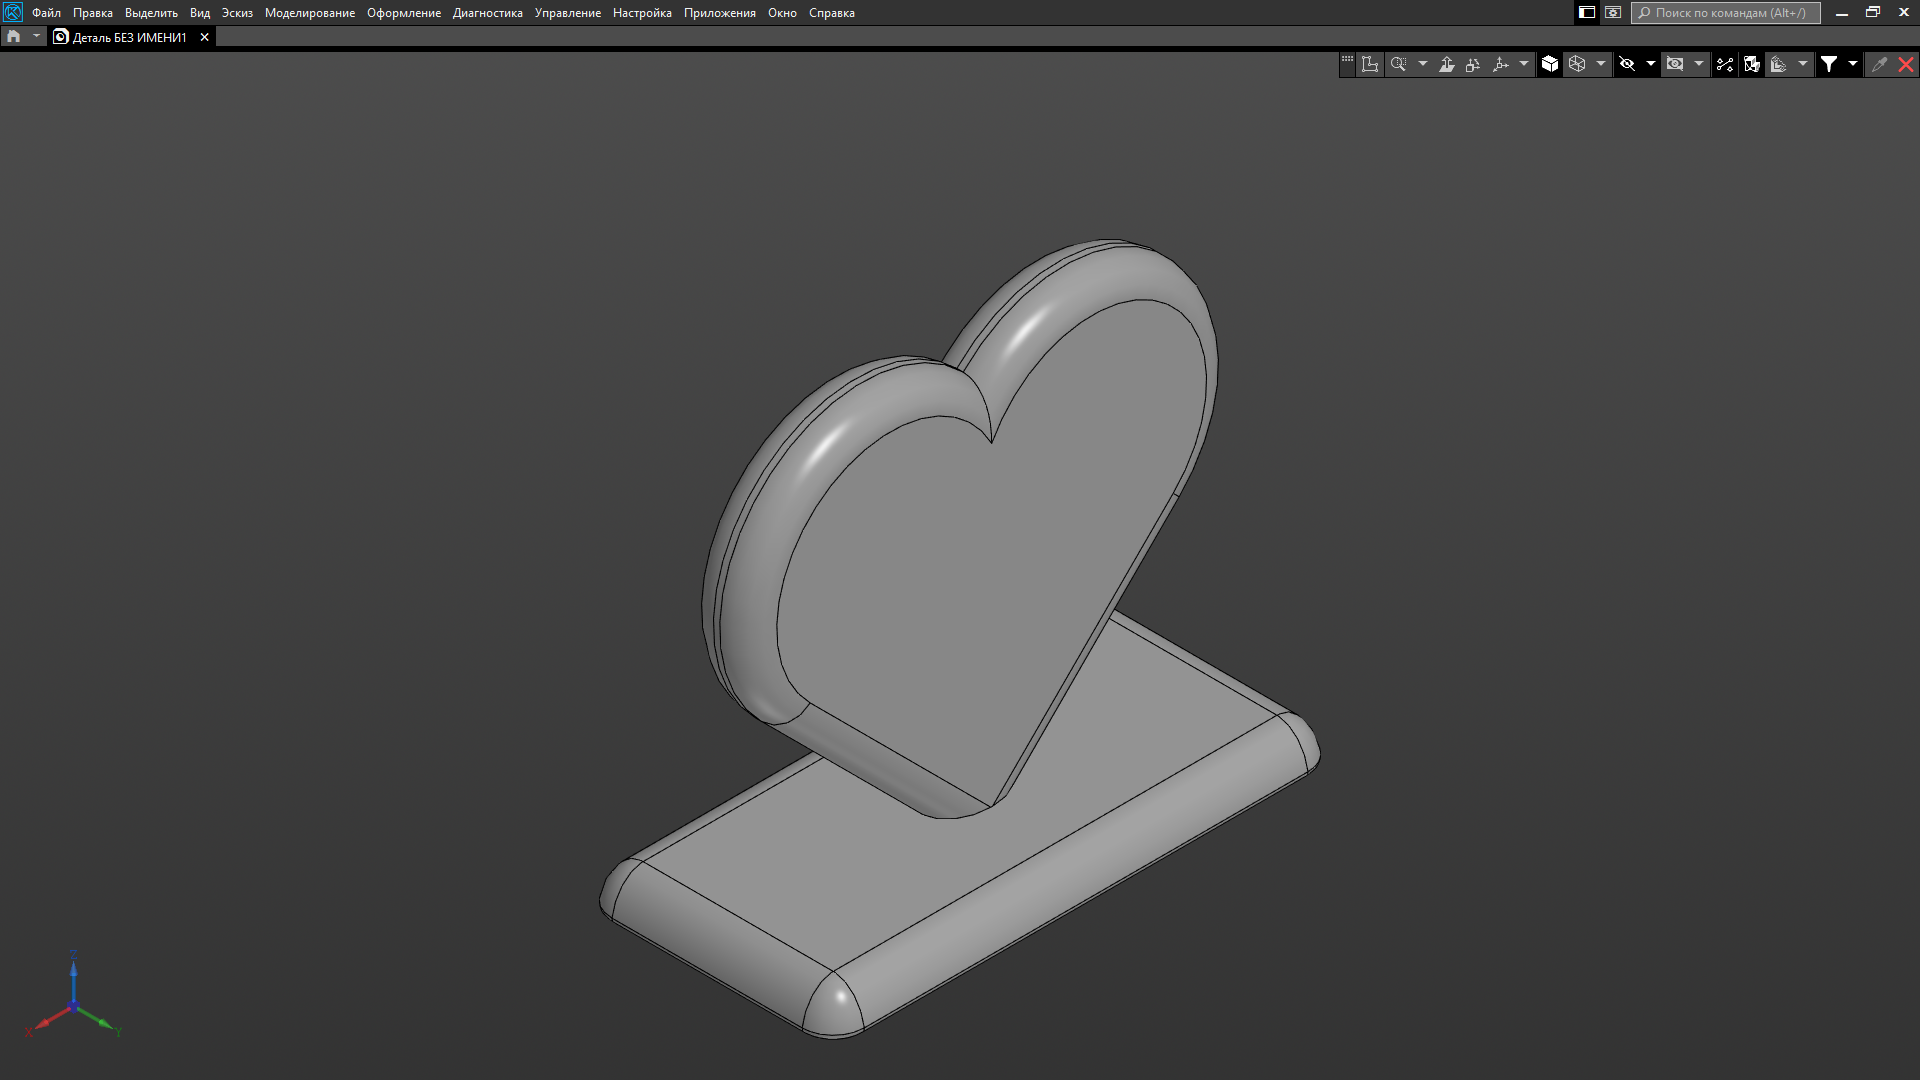
Task: Close the Деталь БЕЗ ИМЕНИ1 tab
Action: [205, 37]
